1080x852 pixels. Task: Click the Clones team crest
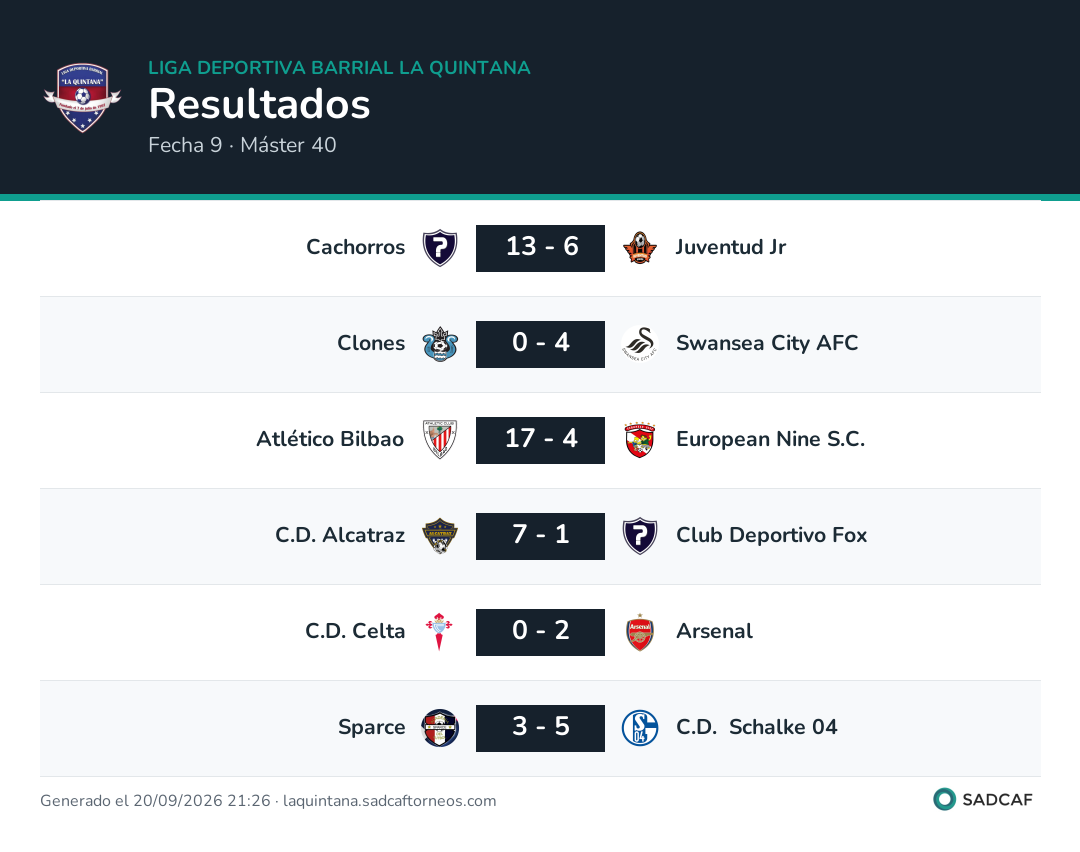[x=440, y=344]
